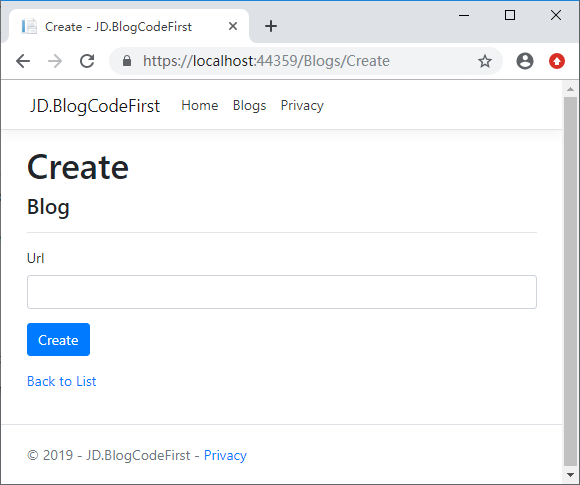Click the JD.BlogCodeFirst brand link
580x485 pixels.
pyautogui.click(x=95, y=106)
